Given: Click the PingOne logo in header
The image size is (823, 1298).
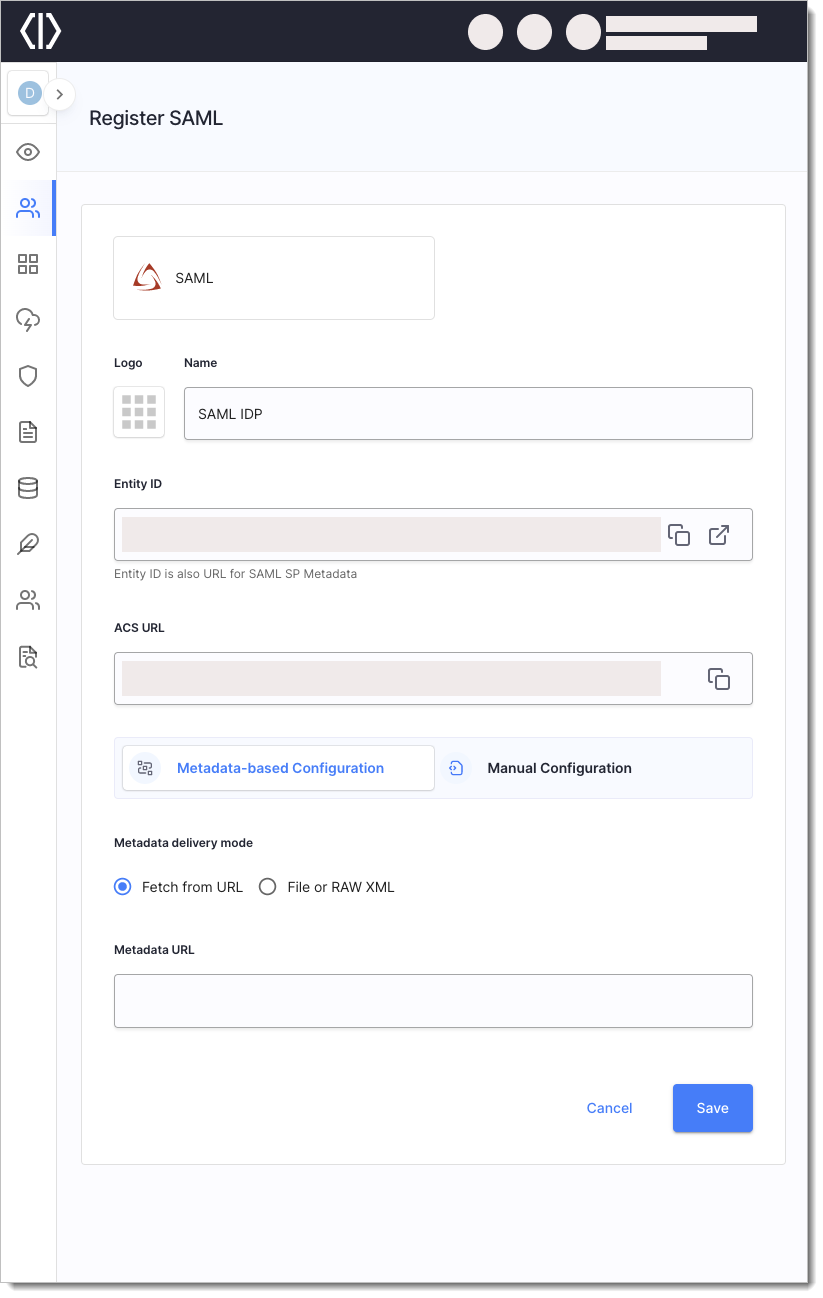Looking at the screenshot, I should click(x=40, y=31).
